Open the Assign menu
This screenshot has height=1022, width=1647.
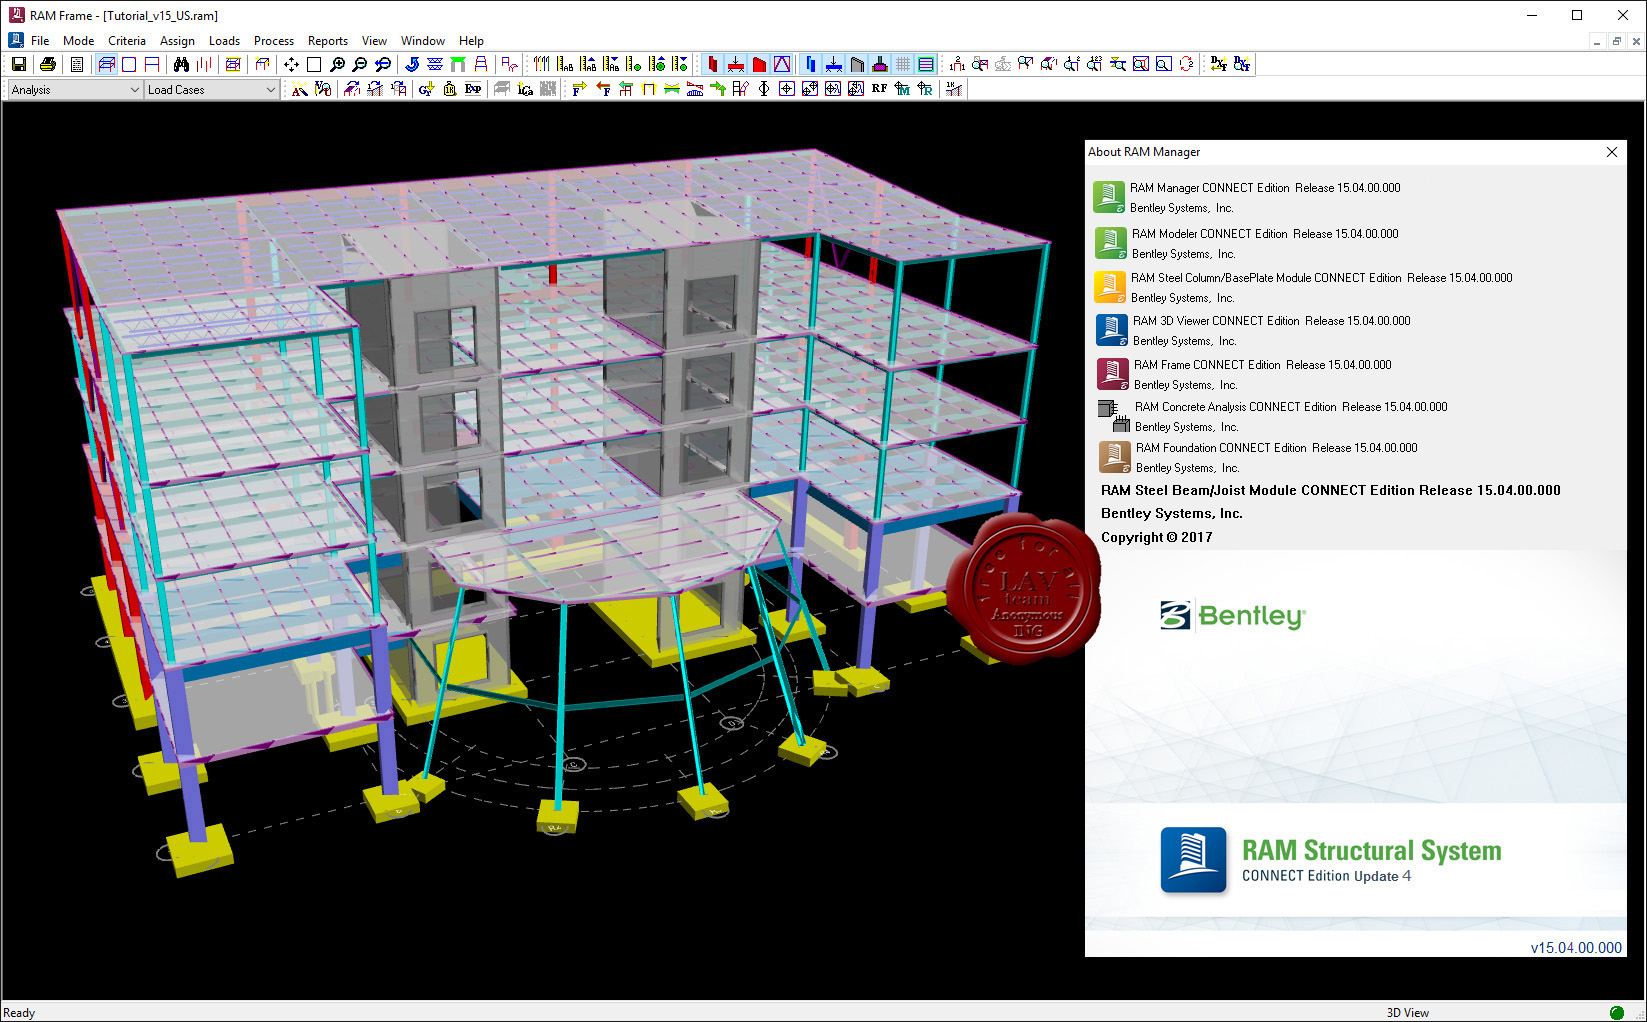[x=177, y=41]
